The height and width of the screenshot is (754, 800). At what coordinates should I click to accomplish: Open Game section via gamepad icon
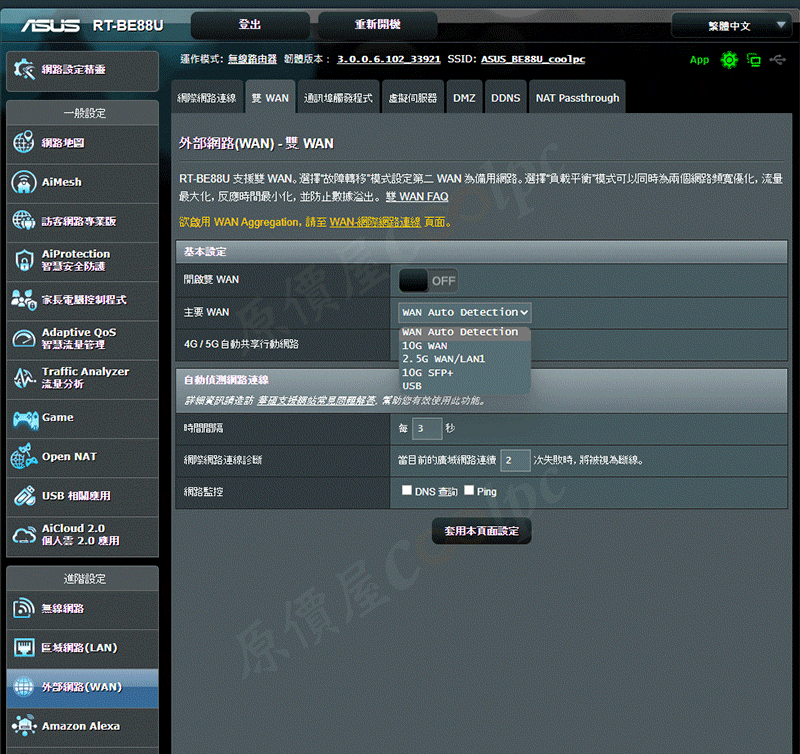coord(25,418)
